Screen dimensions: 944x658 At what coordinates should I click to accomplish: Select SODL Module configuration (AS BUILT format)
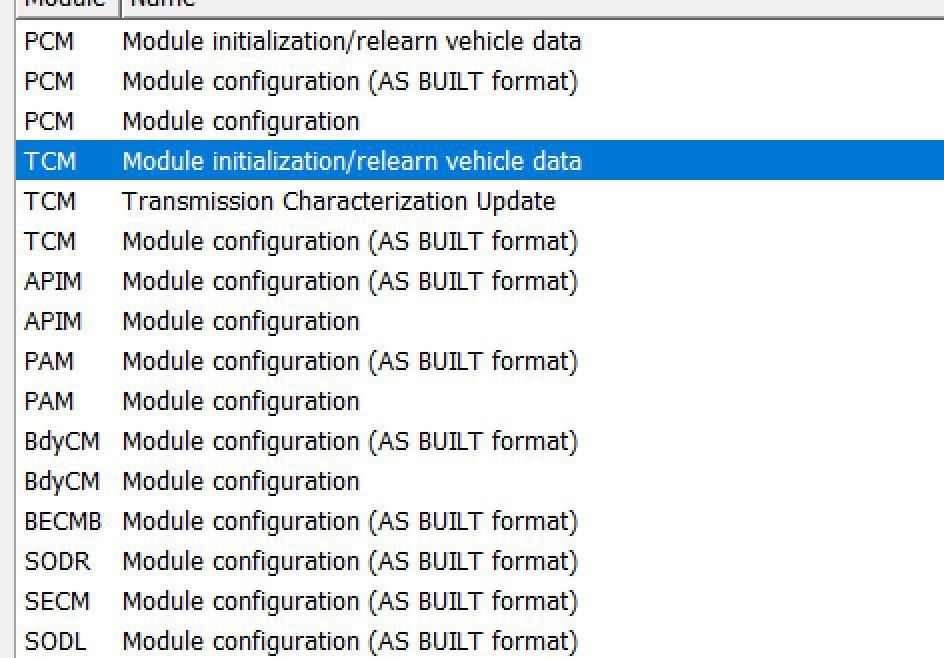pos(300,641)
